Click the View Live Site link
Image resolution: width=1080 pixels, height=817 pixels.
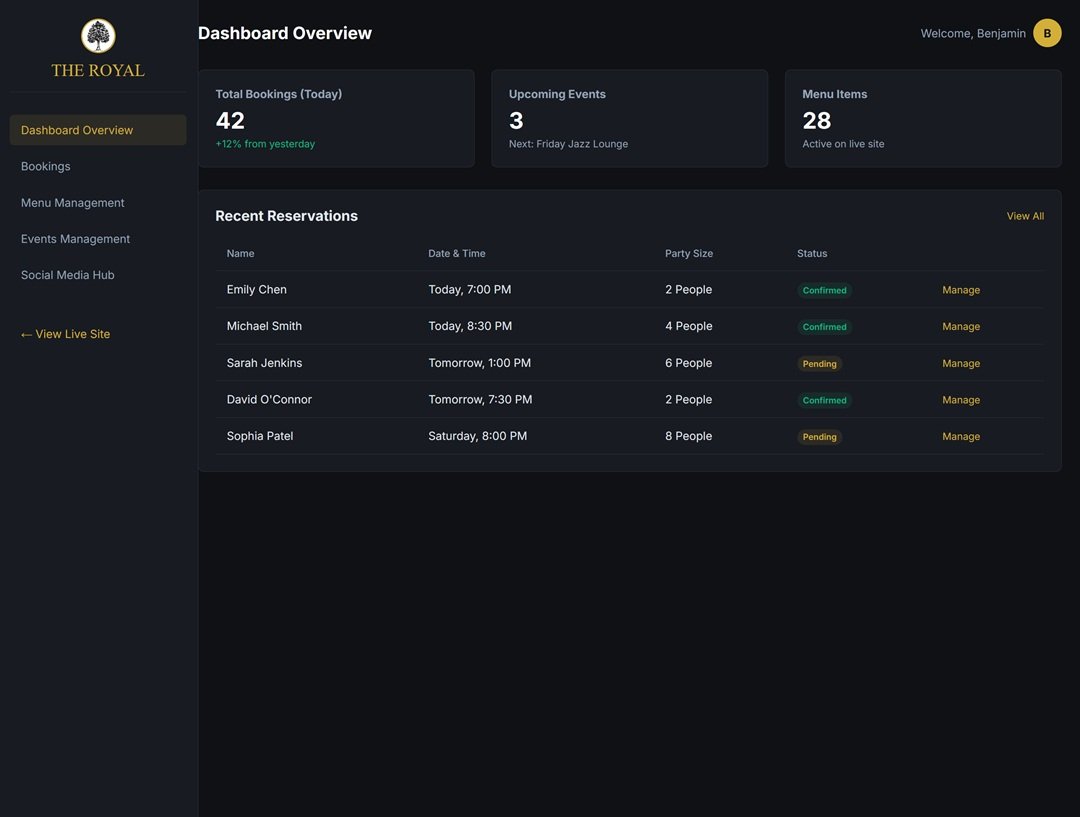65,334
